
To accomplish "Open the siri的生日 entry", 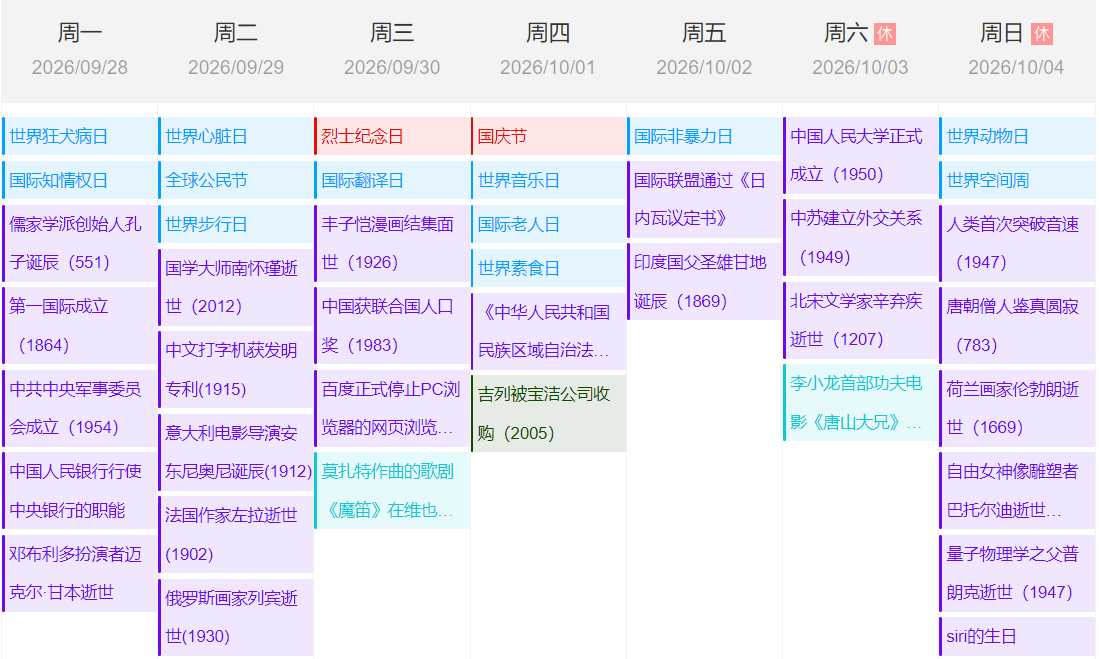I will click(1017, 636).
